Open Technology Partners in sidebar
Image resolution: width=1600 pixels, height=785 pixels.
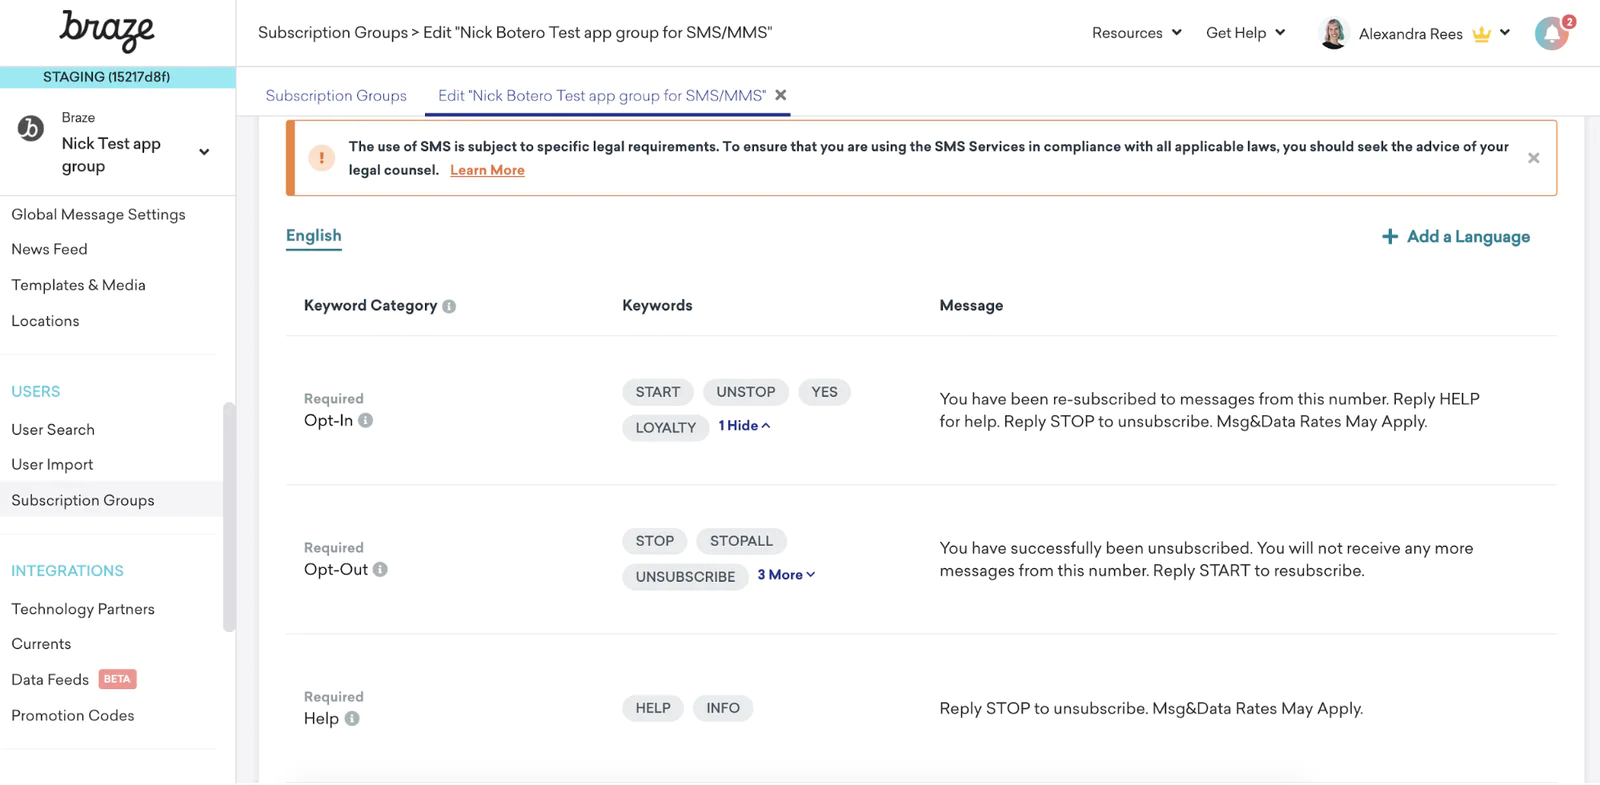coord(83,609)
